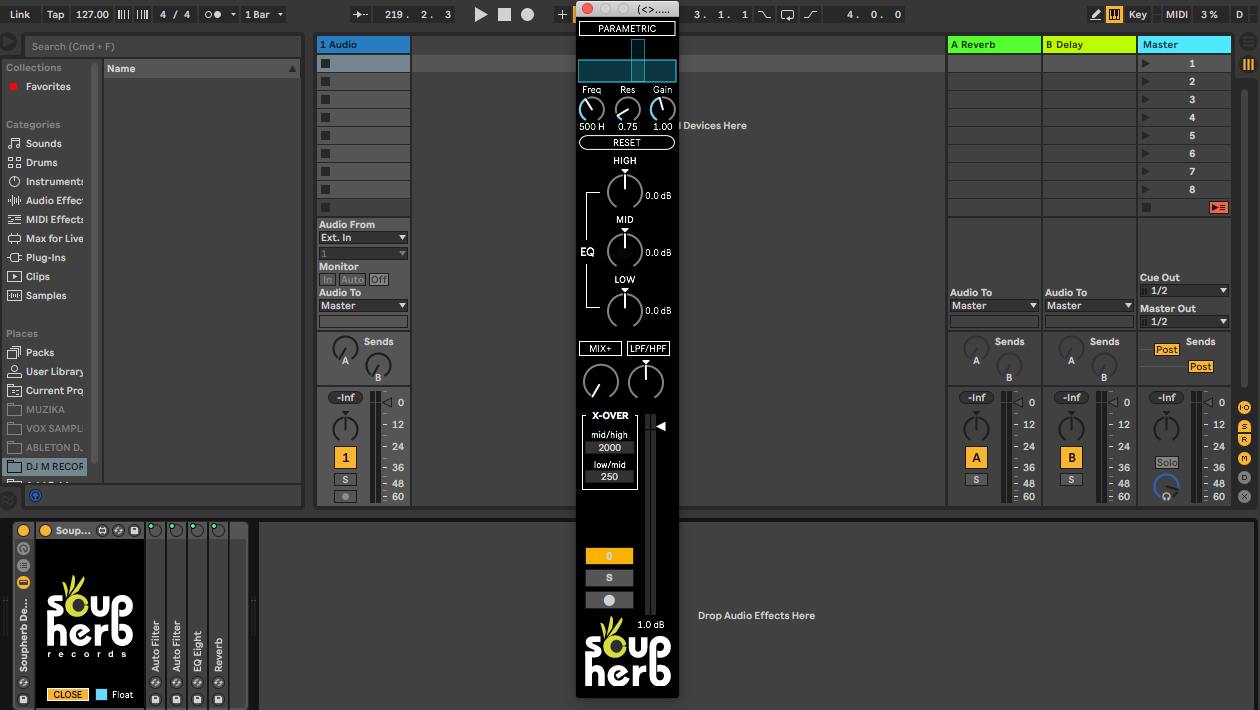This screenshot has width=1260, height=710.
Task: Start playback with the transport Play button
Action: 481,14
